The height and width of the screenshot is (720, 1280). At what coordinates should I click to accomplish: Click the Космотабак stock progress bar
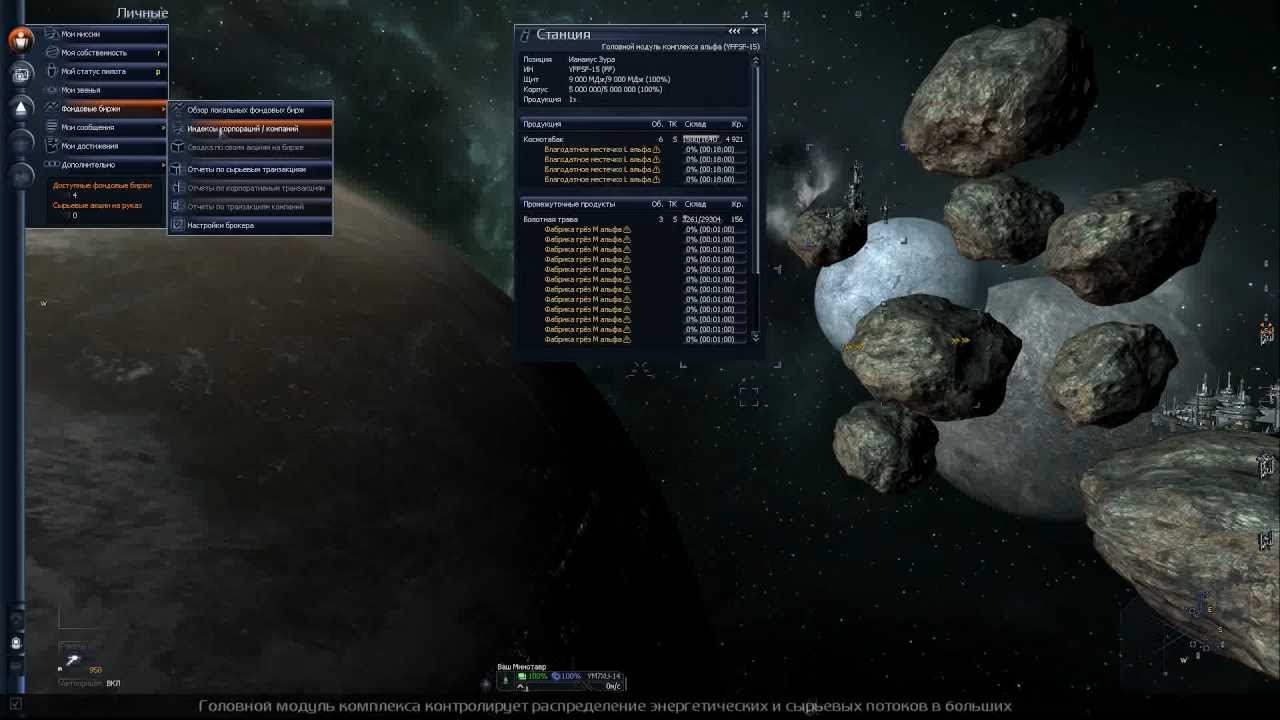click(701, 139)
